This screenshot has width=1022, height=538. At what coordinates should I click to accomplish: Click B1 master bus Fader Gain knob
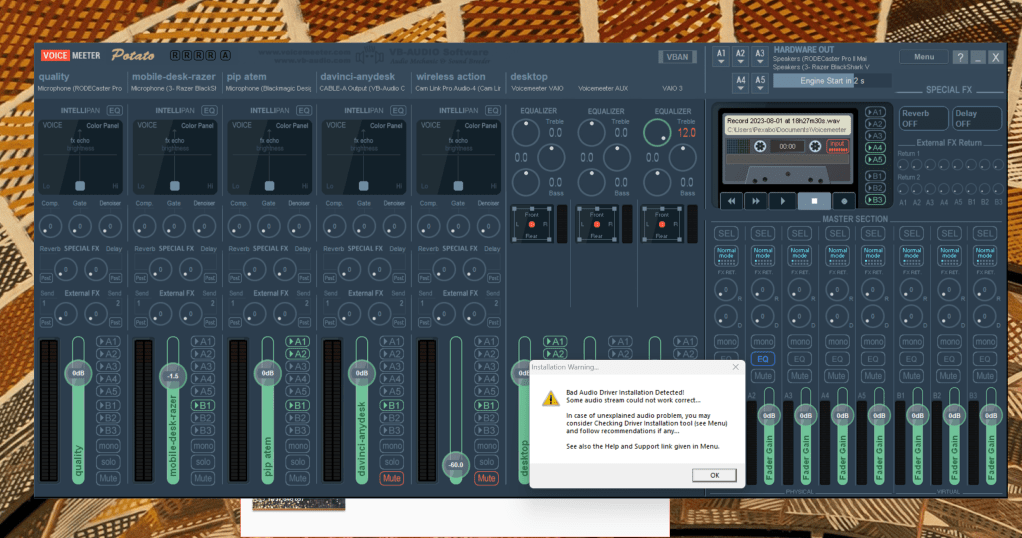[918, 415]
